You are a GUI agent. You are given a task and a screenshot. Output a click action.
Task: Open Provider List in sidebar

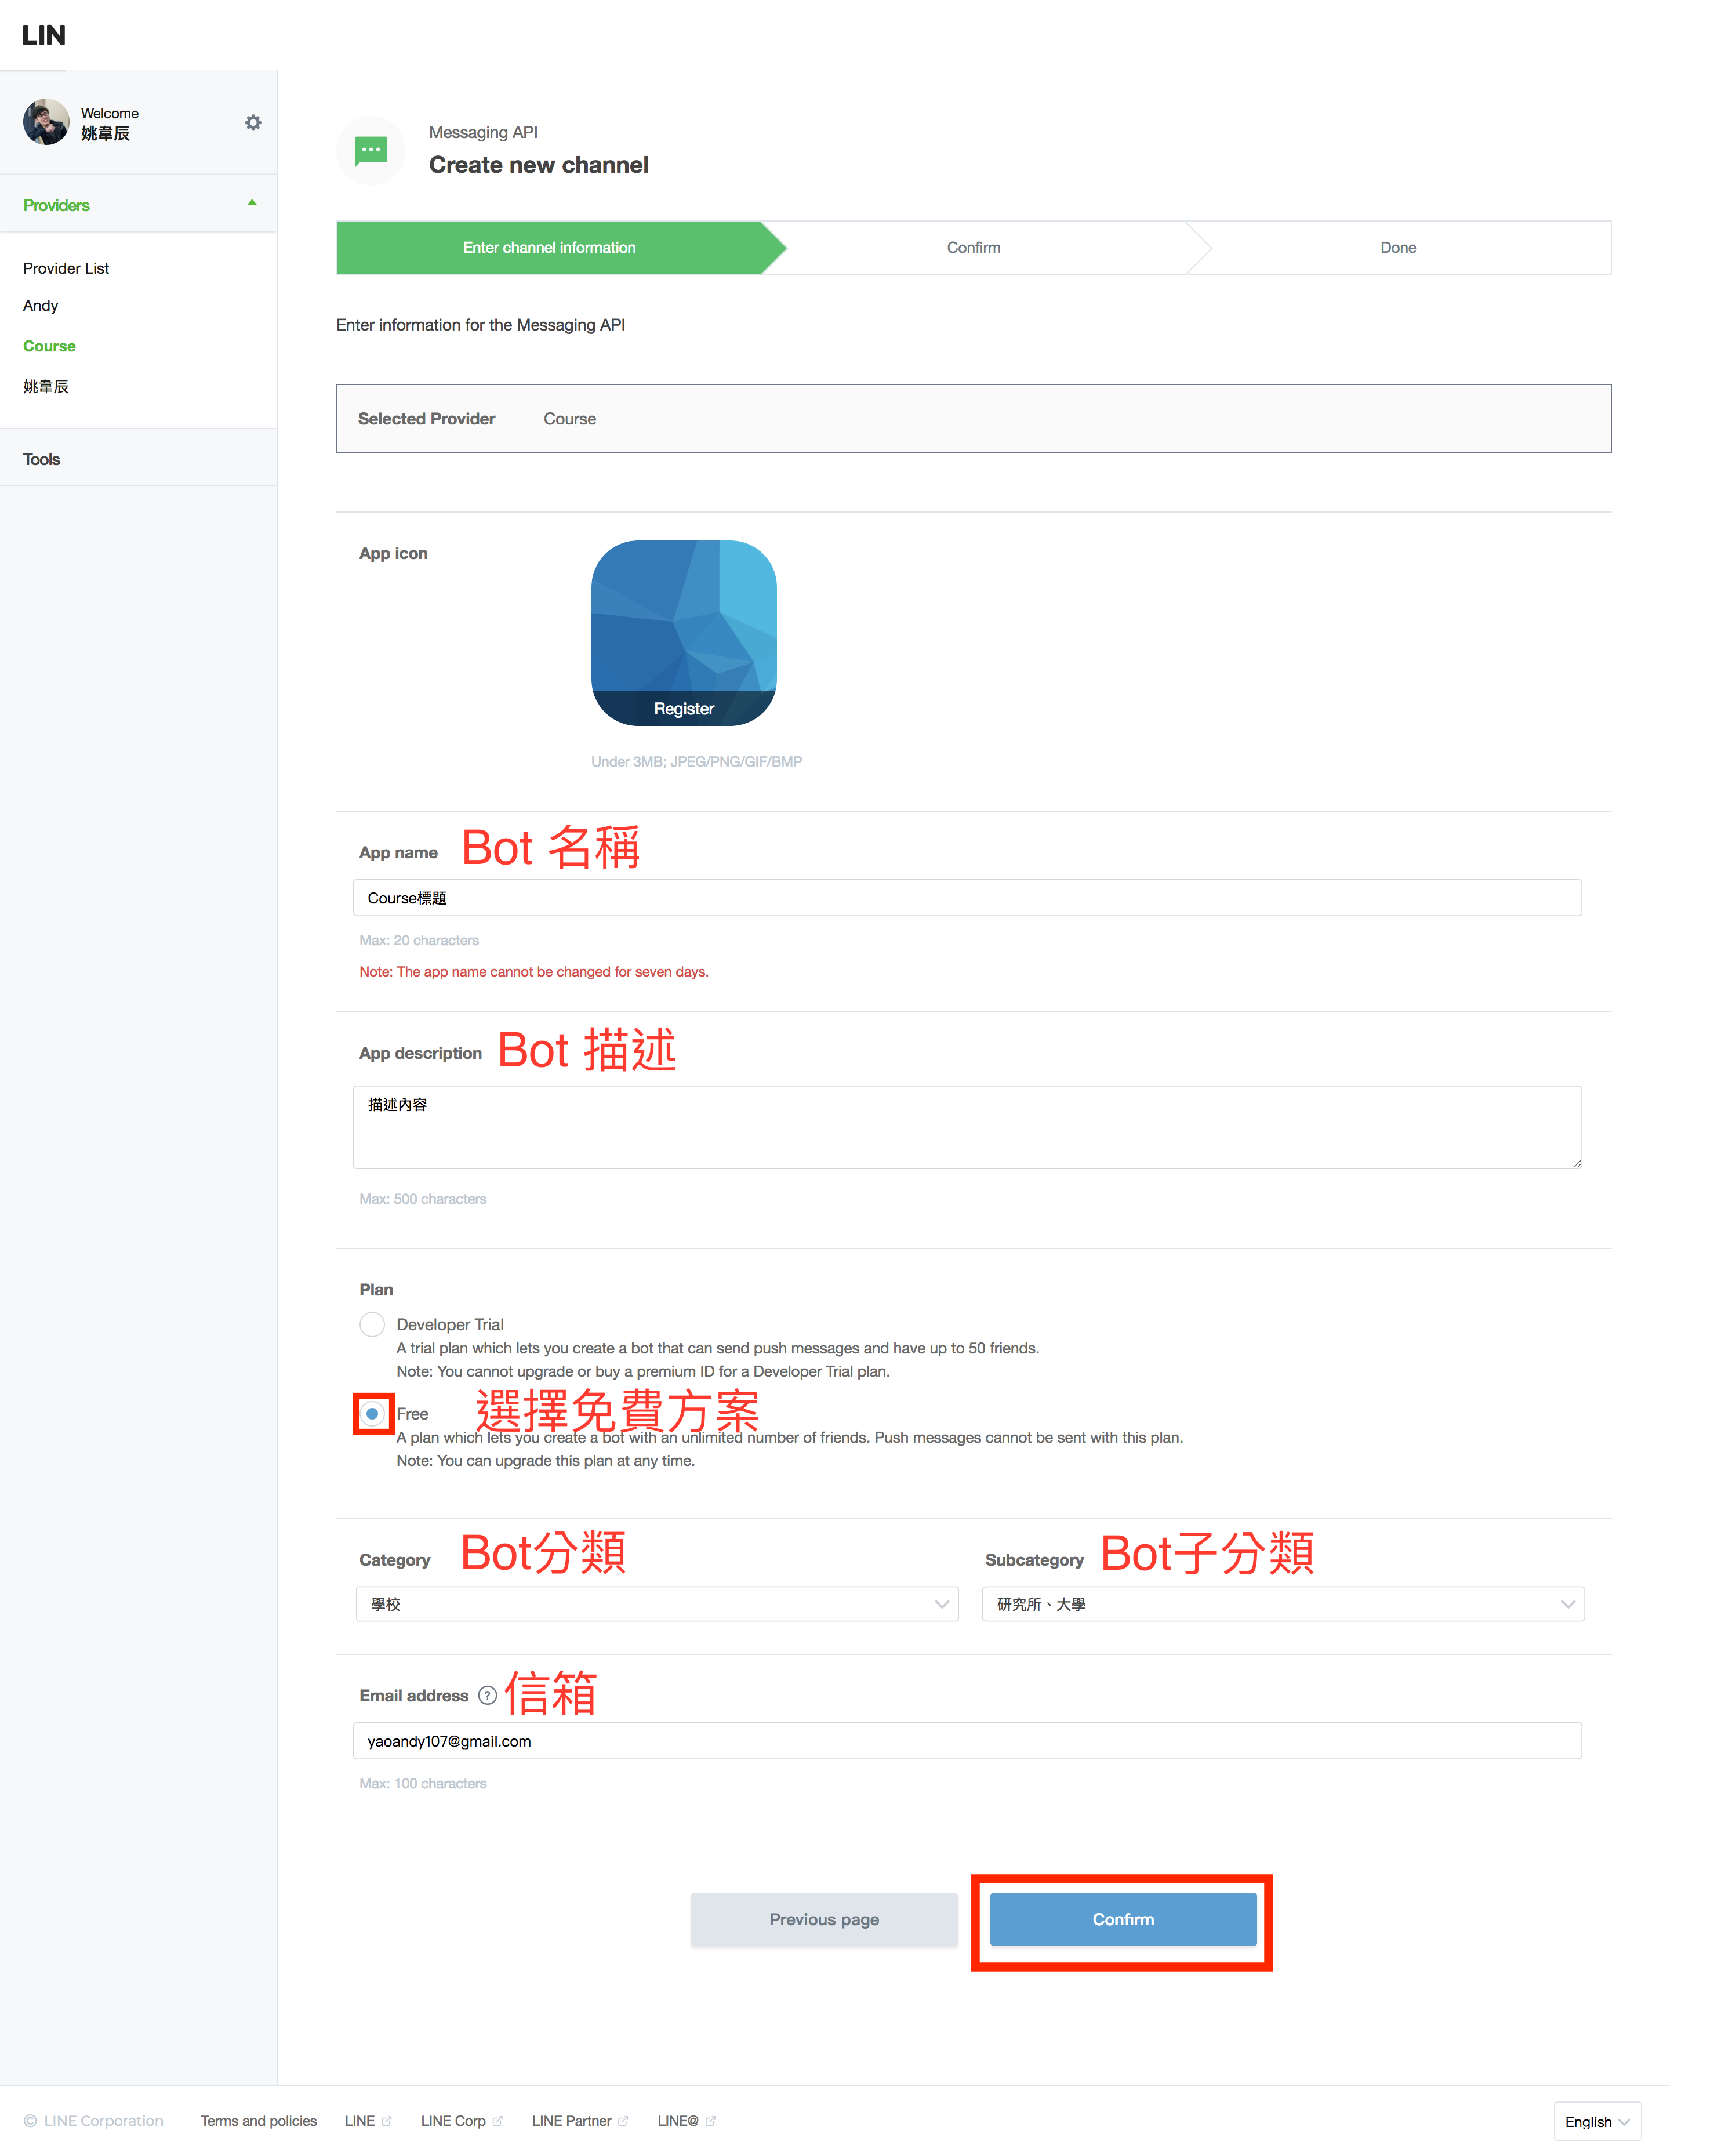click(x=66, y=268)
